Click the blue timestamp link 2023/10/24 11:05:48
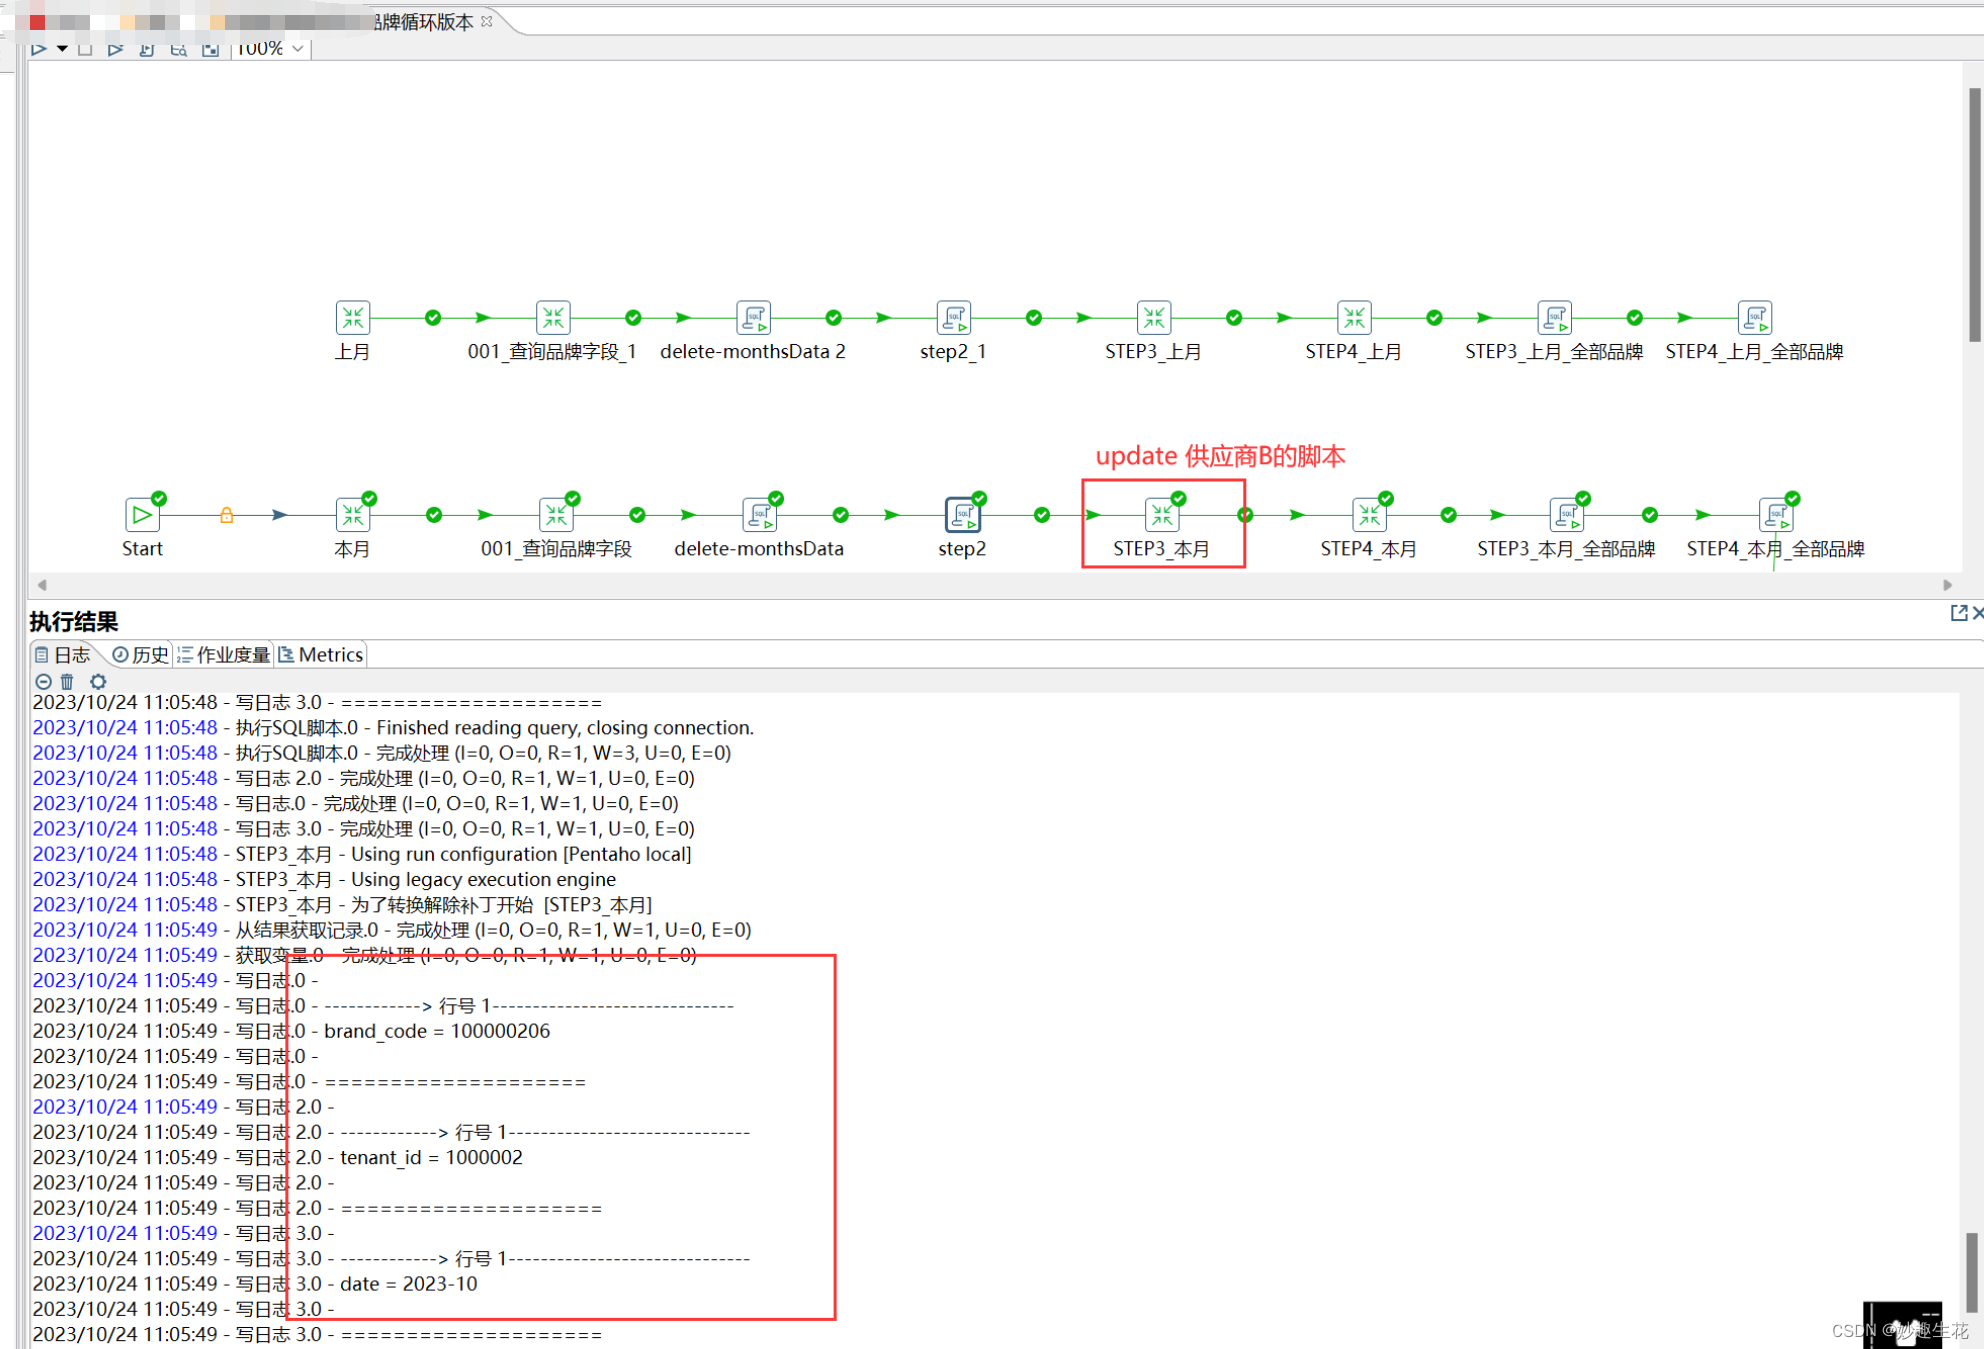1984x1349 pixels. click(x=124, y=727)
